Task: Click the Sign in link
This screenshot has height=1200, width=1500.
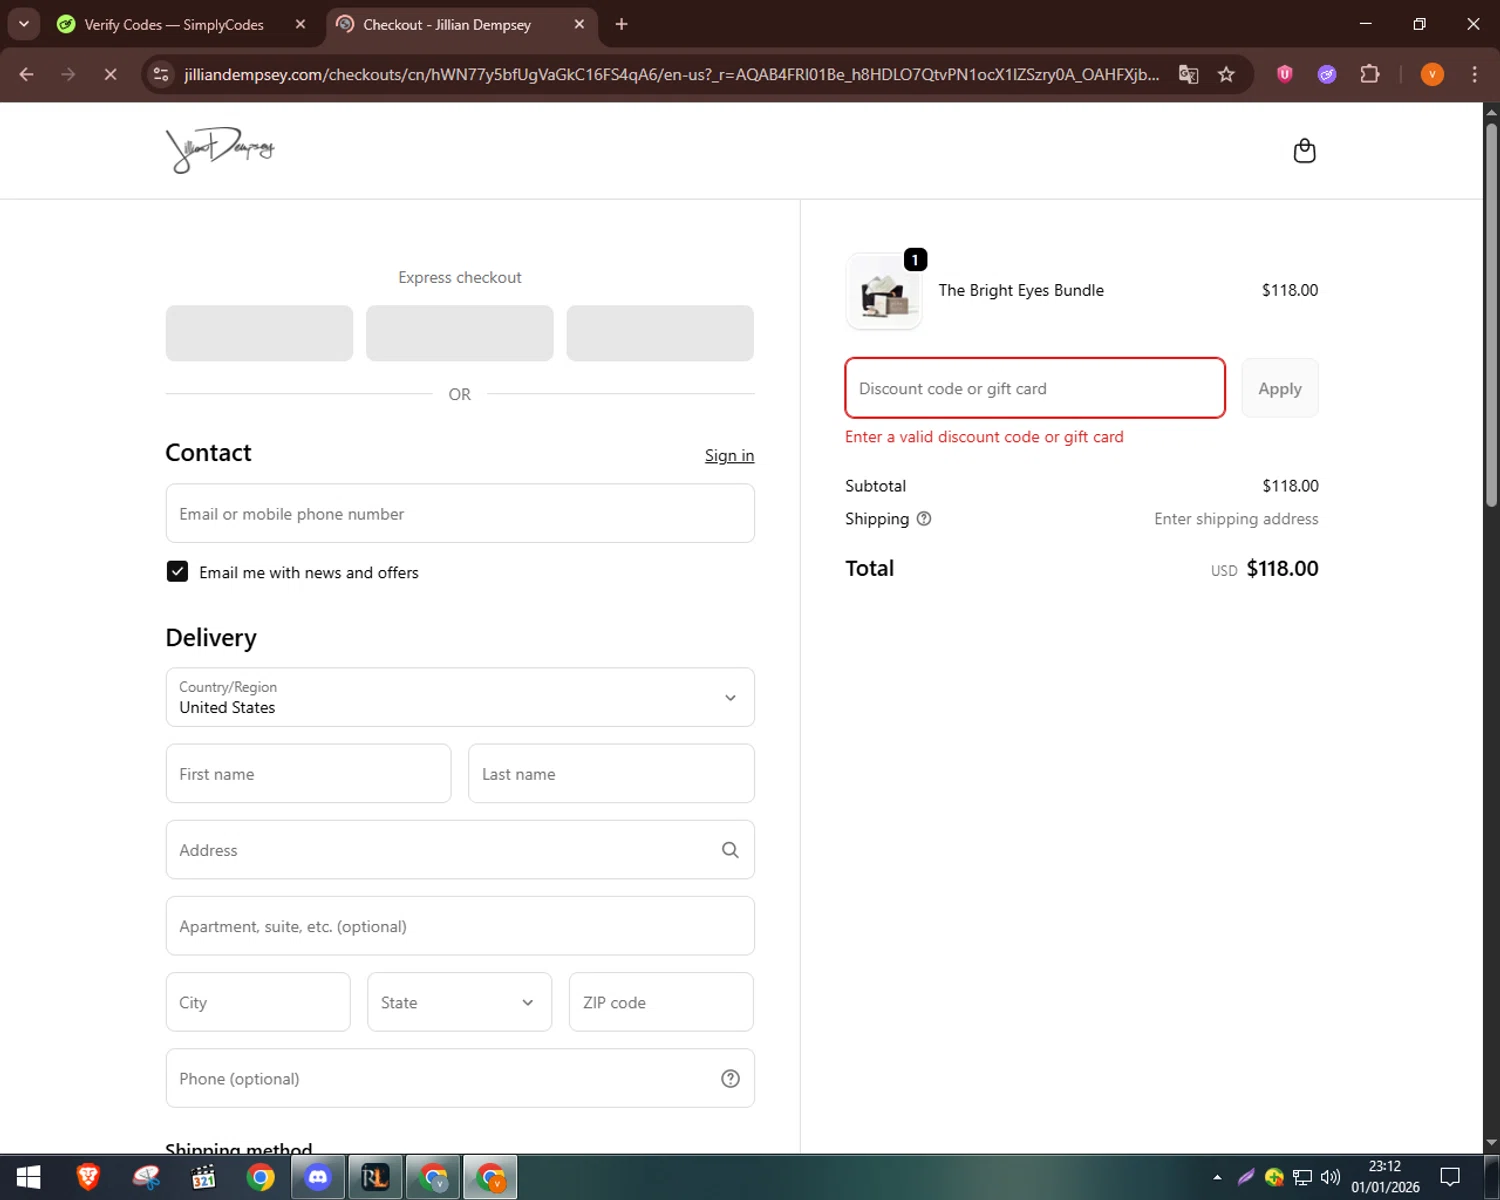Action: tap(729, 455)
